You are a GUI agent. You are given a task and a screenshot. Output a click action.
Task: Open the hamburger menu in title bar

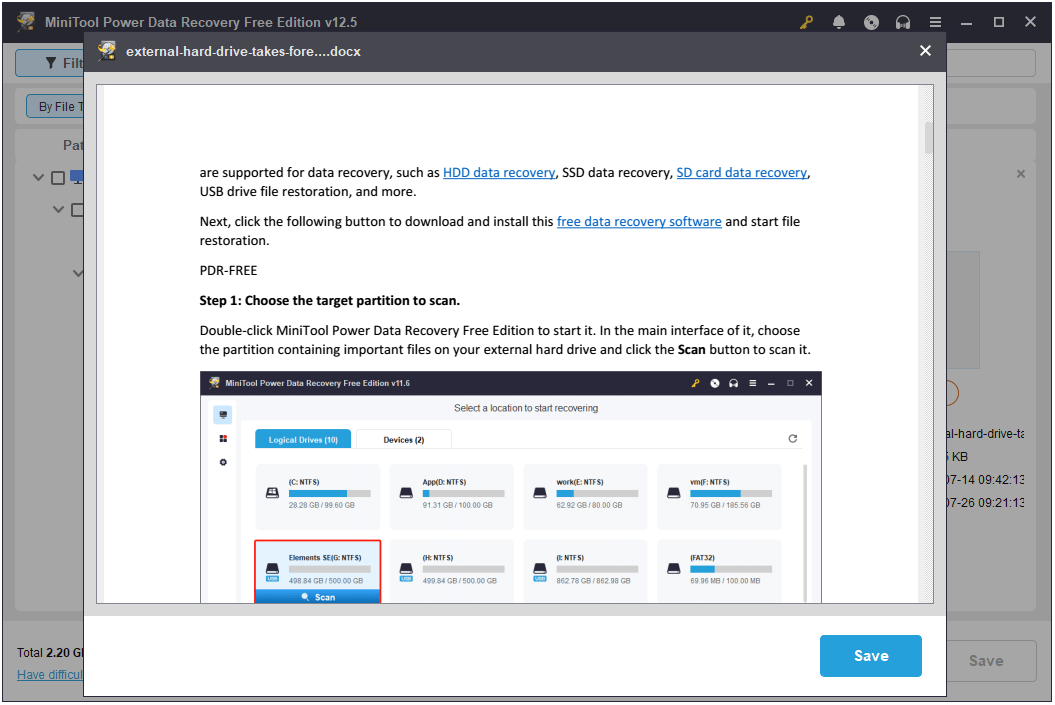click(935, 21)
